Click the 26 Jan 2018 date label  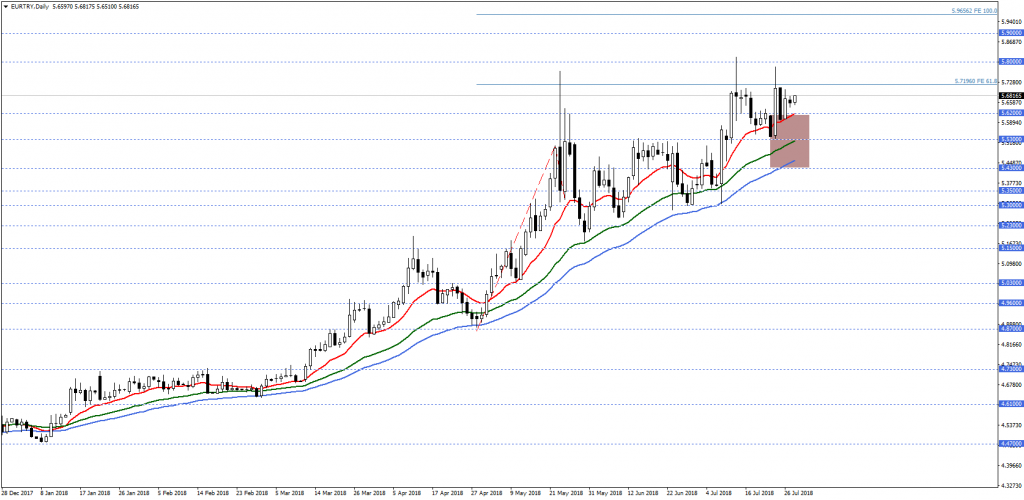133,493
